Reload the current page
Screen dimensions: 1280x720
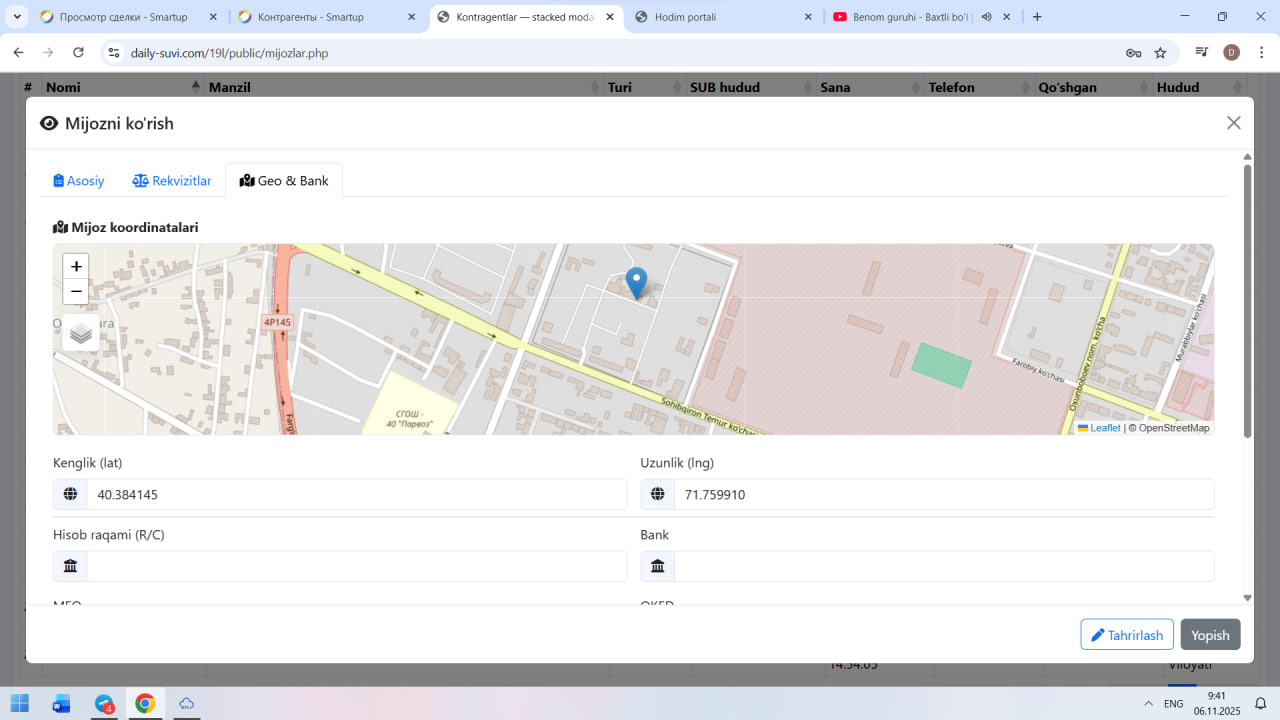click(78, 53)
